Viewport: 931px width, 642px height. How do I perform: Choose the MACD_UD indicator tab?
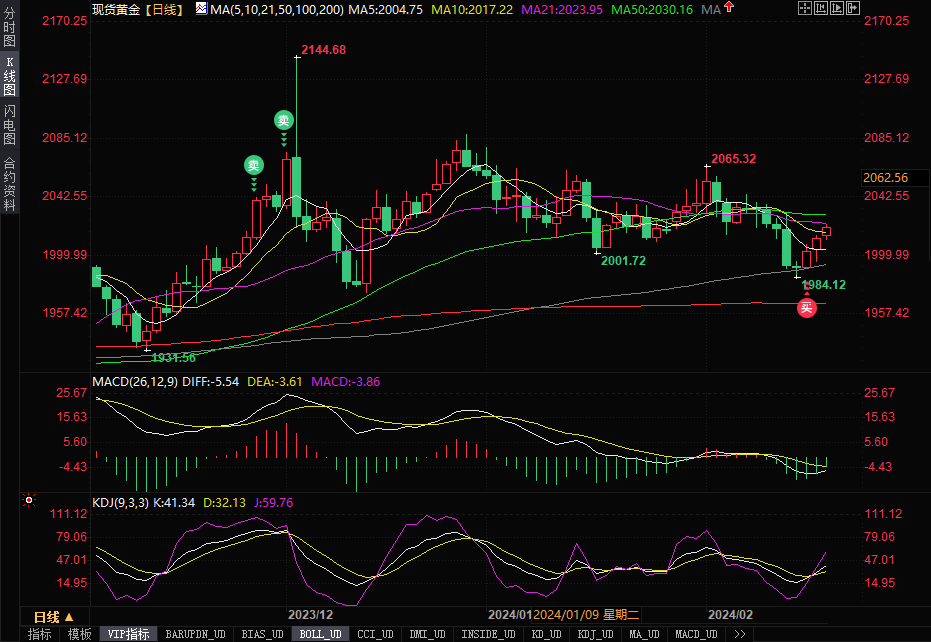[695, 634]
